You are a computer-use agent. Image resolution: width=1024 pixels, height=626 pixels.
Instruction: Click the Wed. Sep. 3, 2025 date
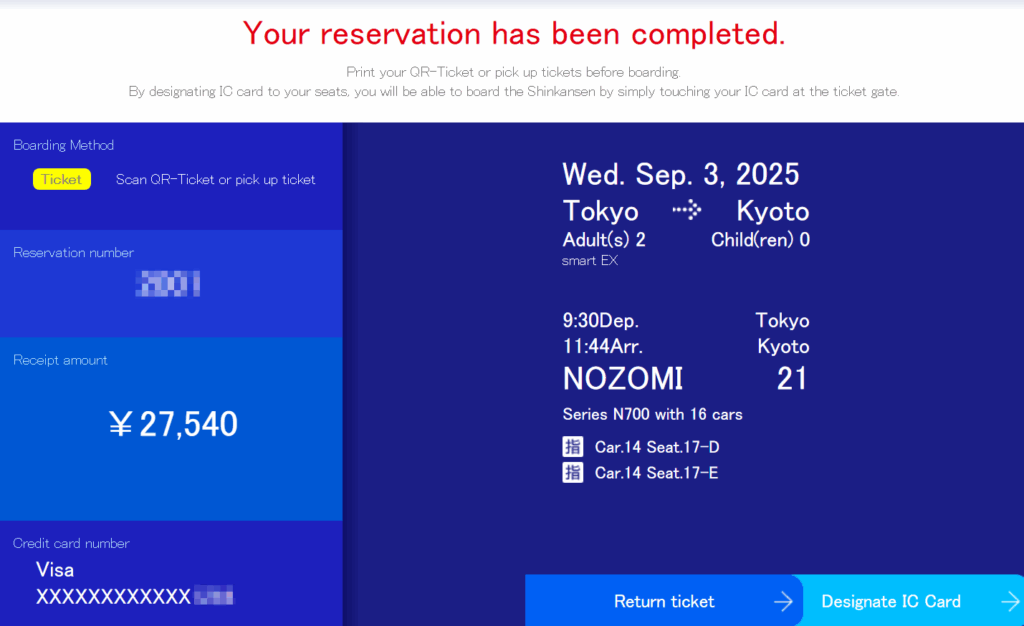click(681, 174)
